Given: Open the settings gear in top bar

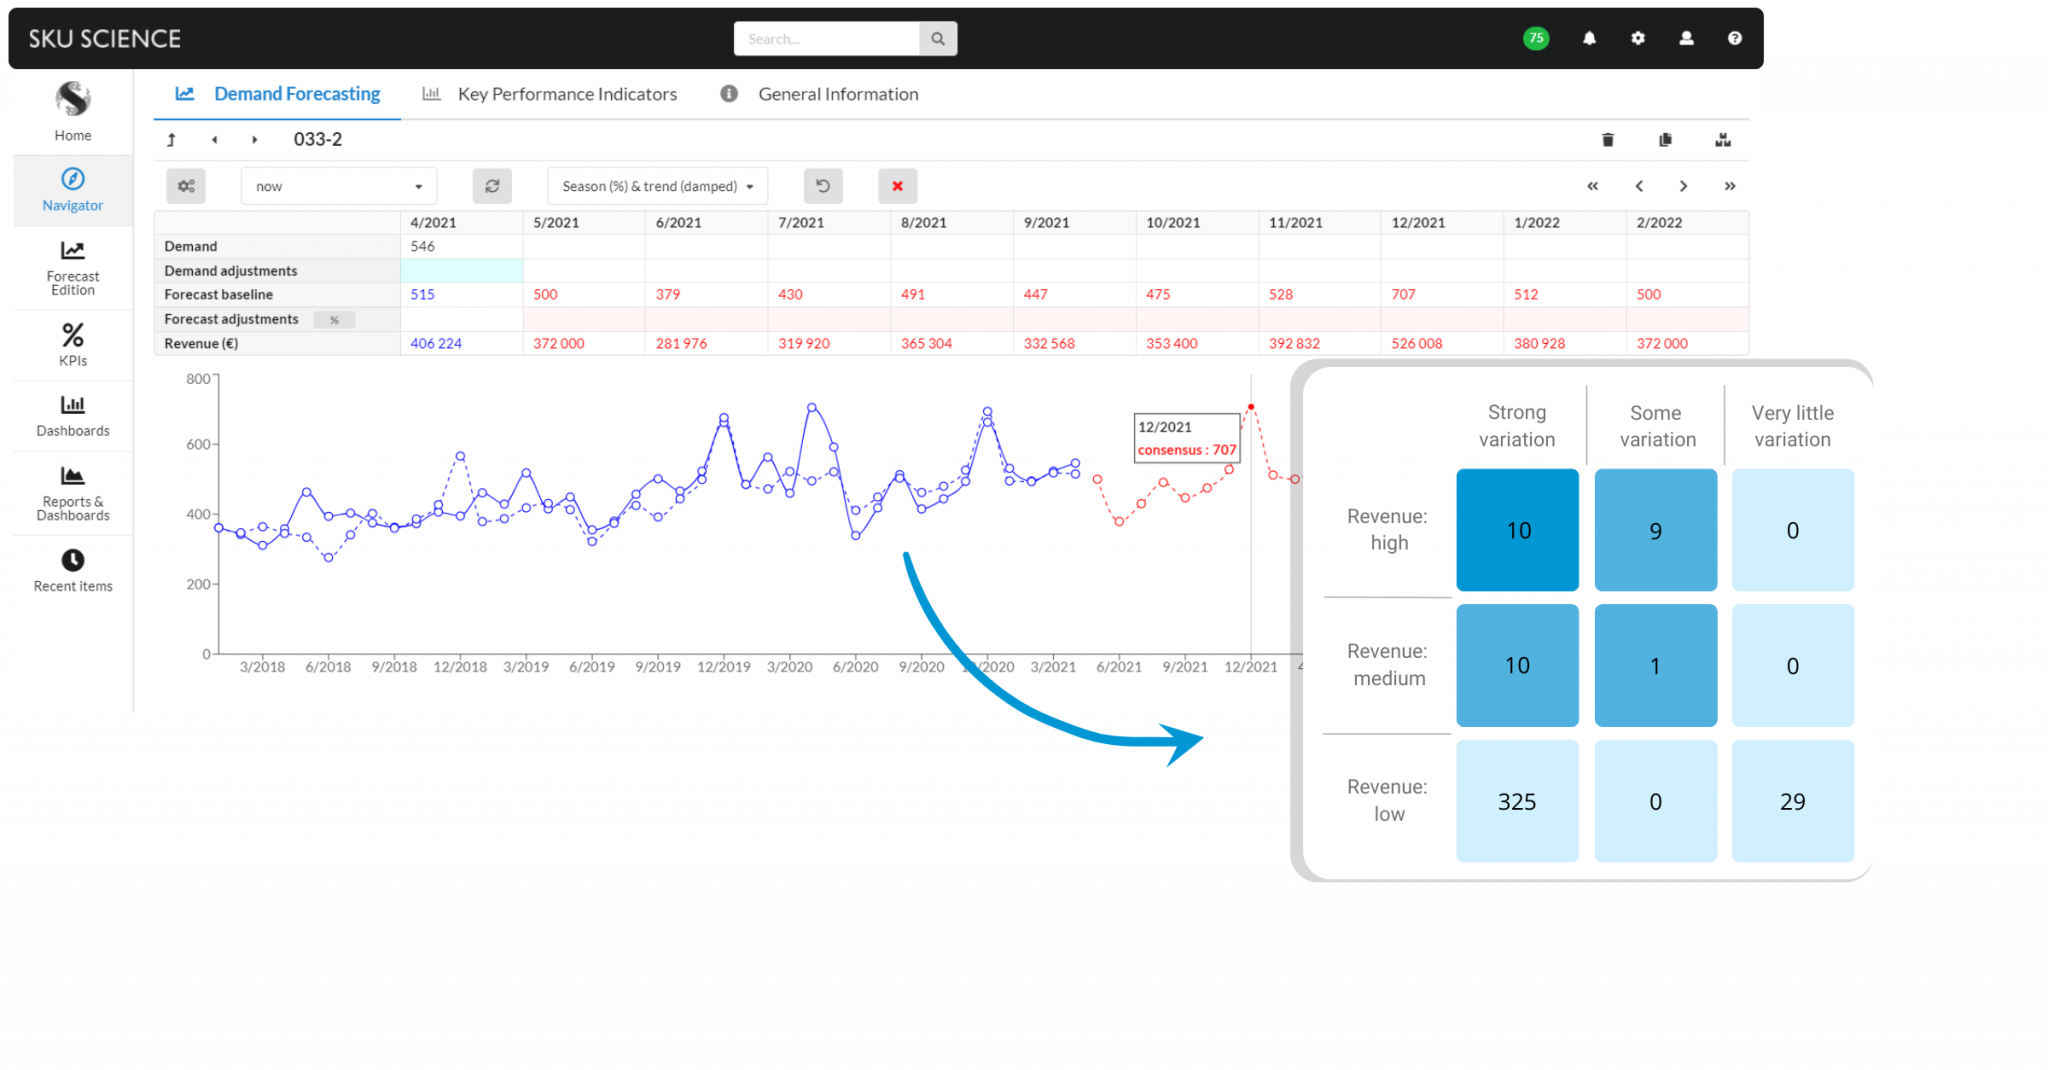Looking at the screenshot, I should click(x=1638, y=38).
